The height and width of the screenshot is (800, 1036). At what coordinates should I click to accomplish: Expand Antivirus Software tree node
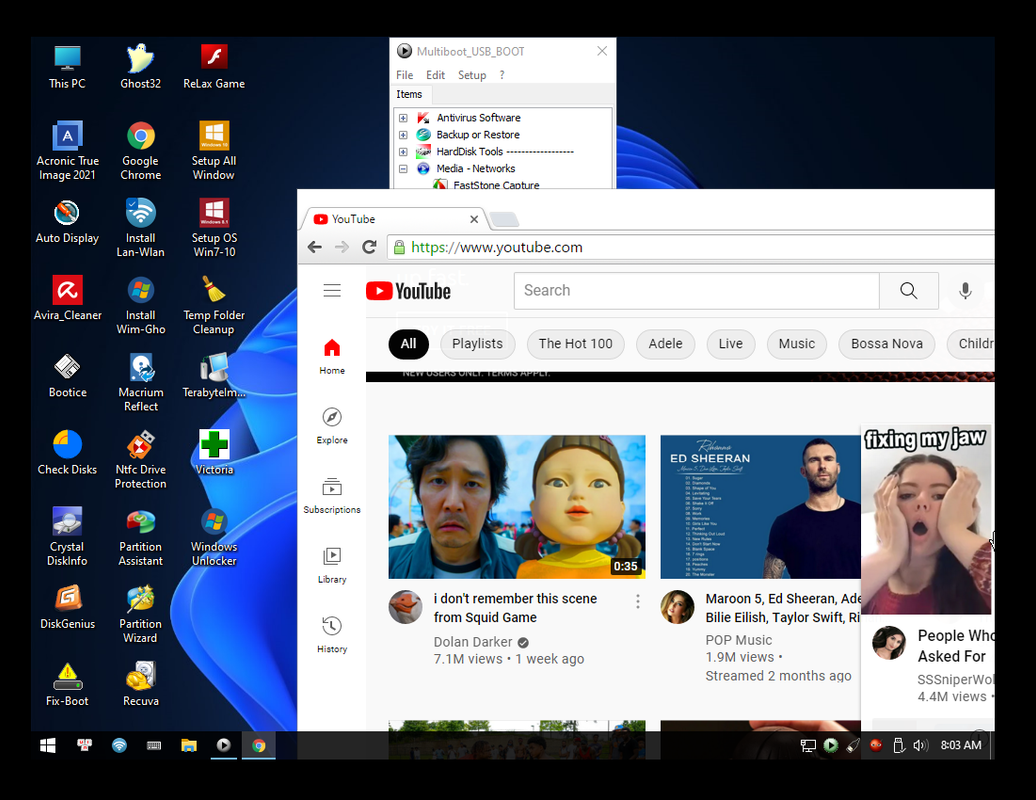[403, 118]
